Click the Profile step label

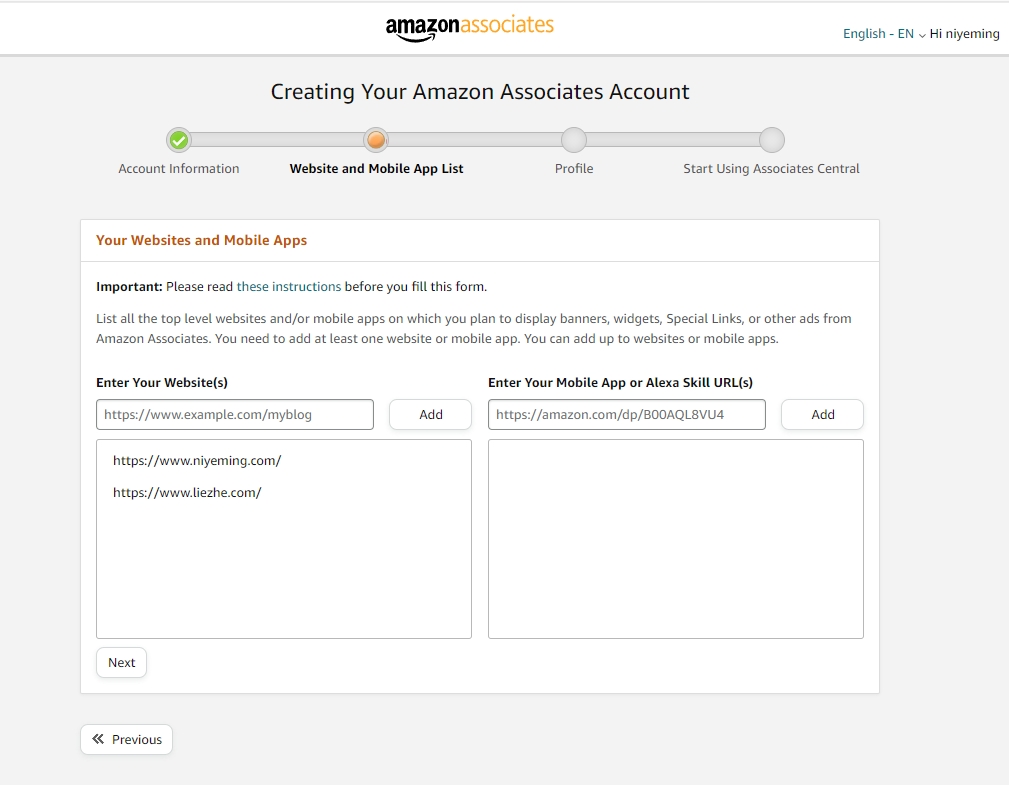click(x=574, y=169)
